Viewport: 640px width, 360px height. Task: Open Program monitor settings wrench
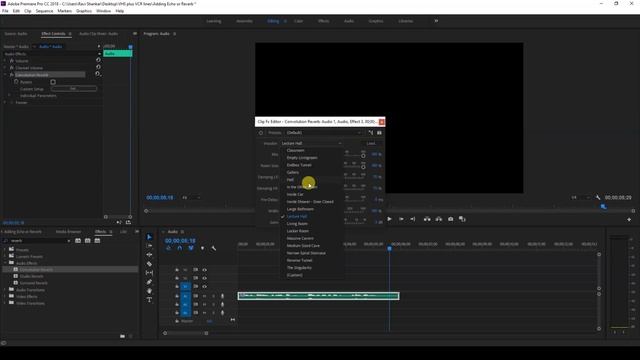pos(598,198)
